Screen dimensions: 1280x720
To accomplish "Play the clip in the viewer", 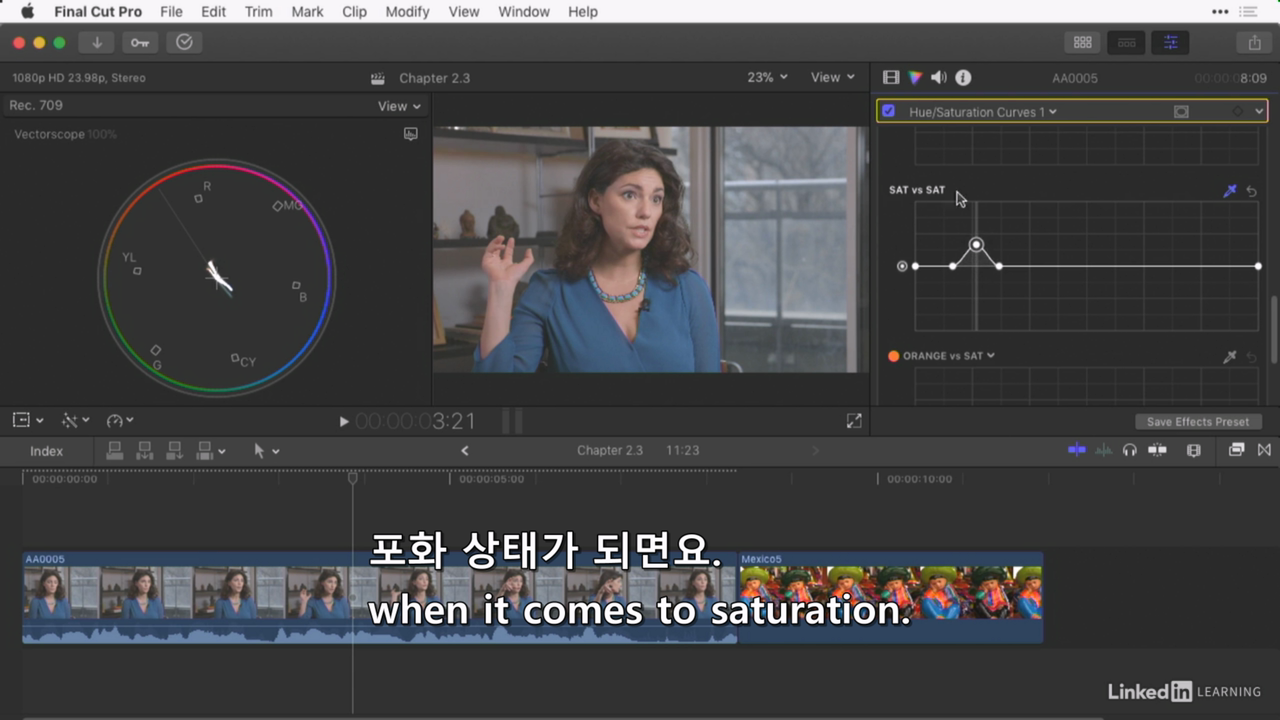I will [x=344, y=422].
